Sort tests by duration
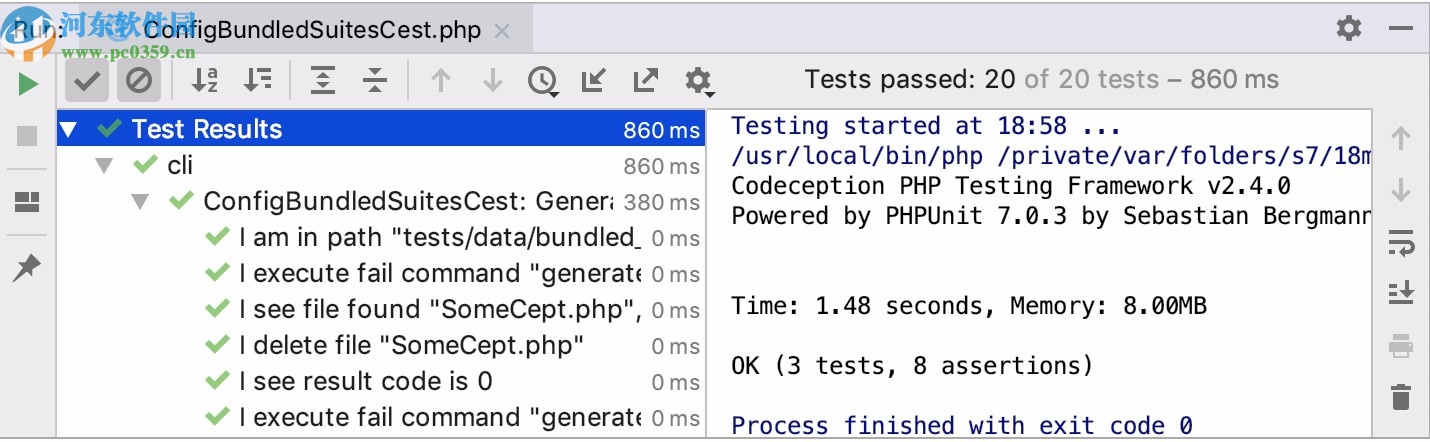This screenshot has height=442, width=1430. pos(258,80)
